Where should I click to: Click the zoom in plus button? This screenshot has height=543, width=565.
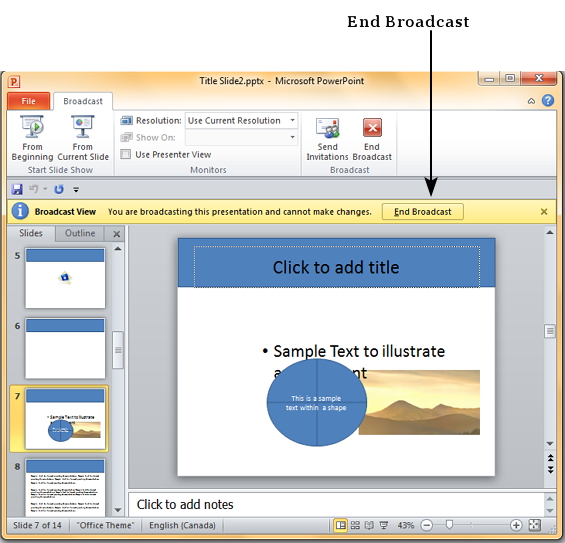[516, 525]
